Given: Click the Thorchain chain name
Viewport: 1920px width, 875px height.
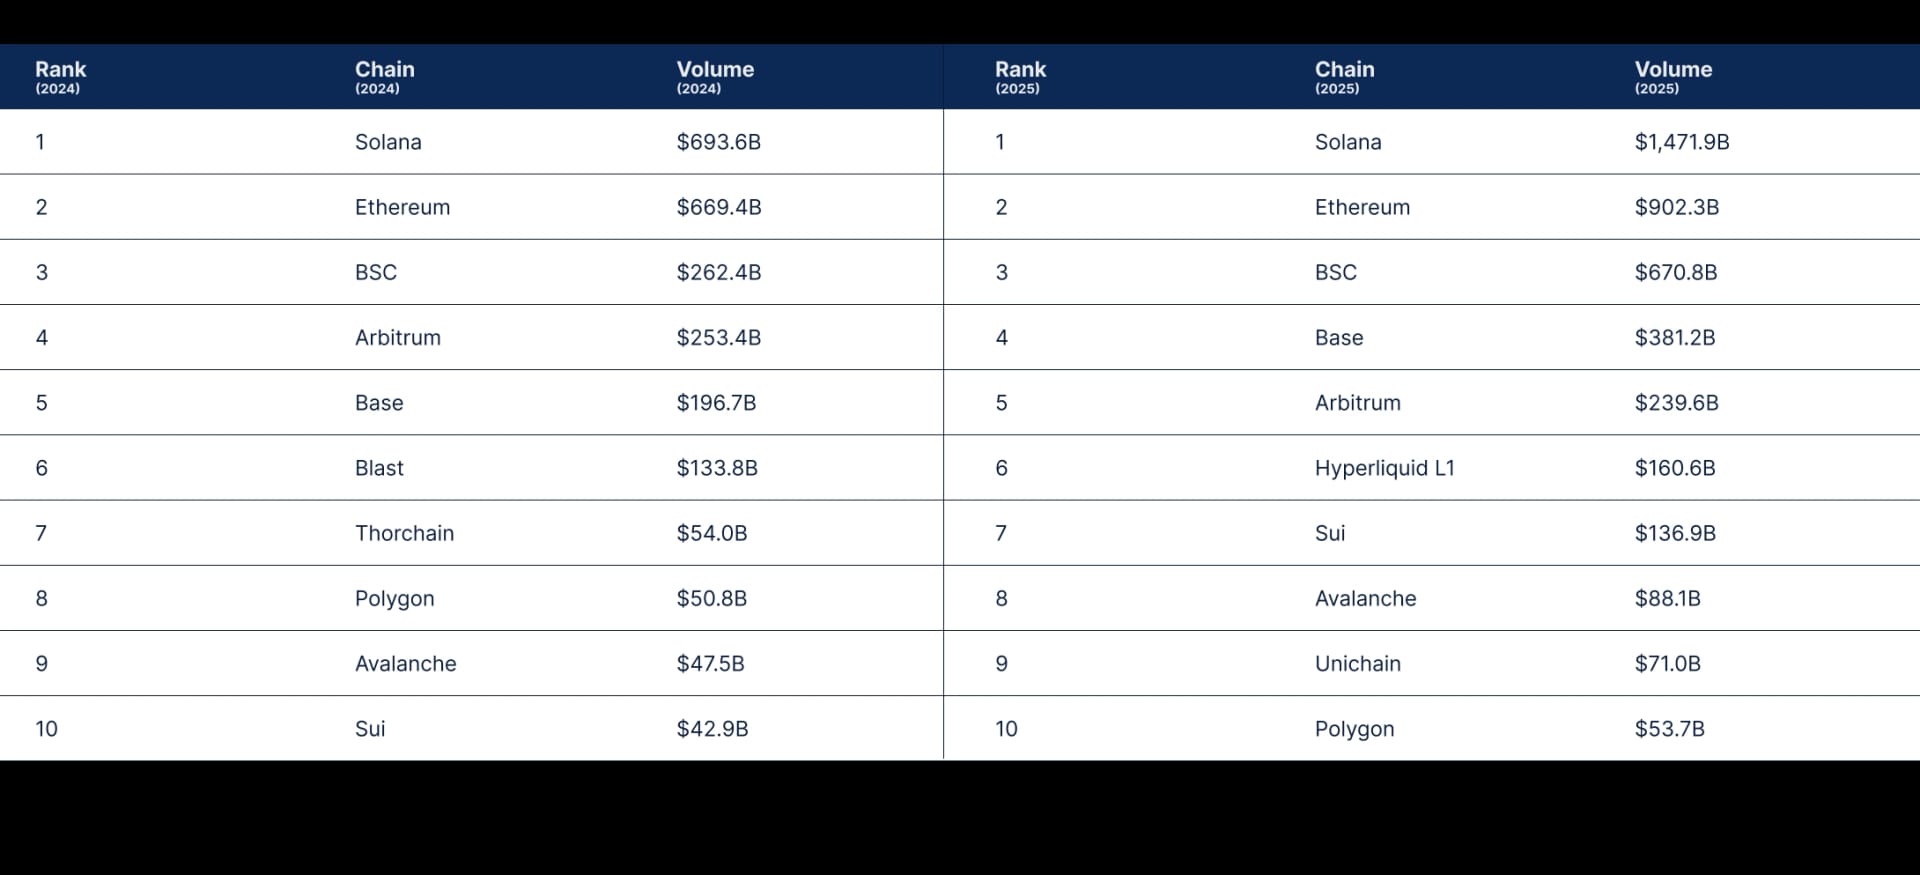Looking at the screenshot, I should pos(404,533).
